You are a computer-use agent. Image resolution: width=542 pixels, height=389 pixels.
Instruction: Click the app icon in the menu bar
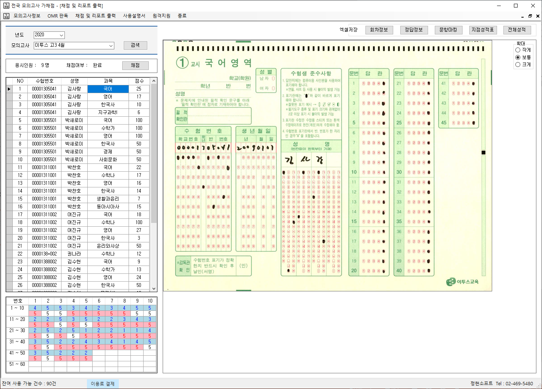coord(7,16)
